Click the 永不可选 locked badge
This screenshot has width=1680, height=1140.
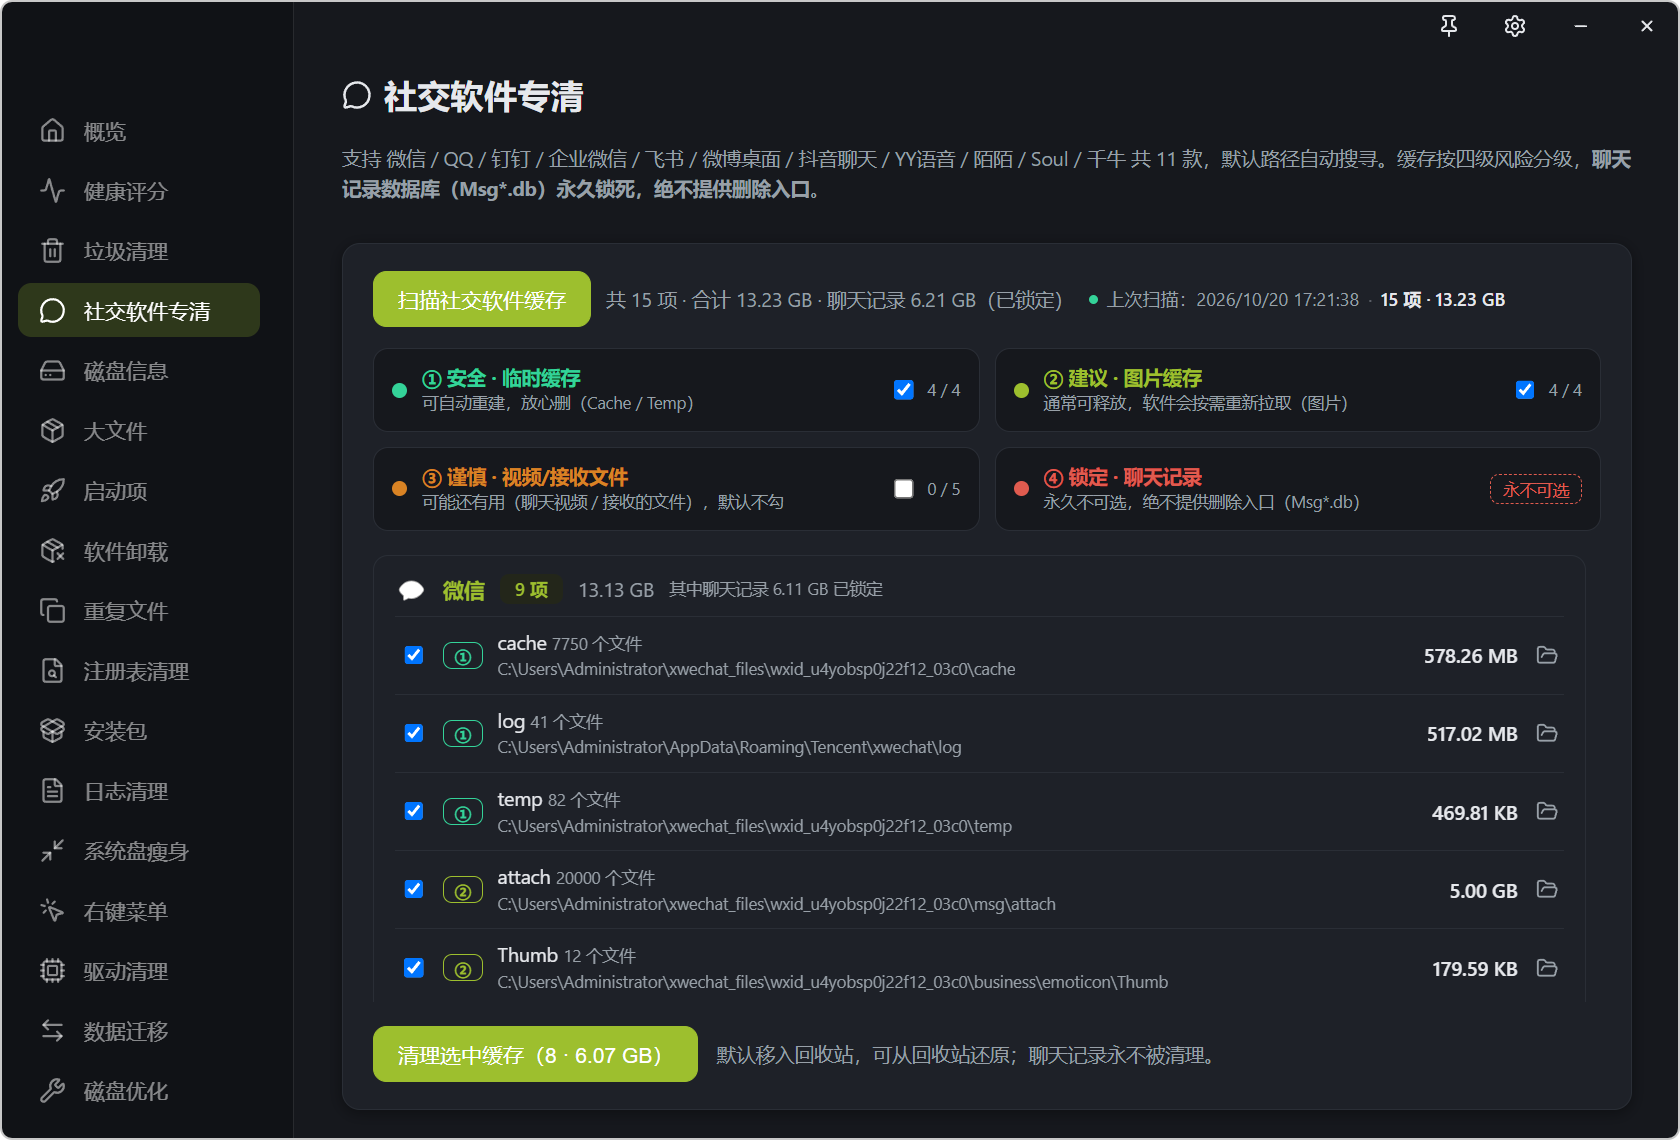[1536, 489]
